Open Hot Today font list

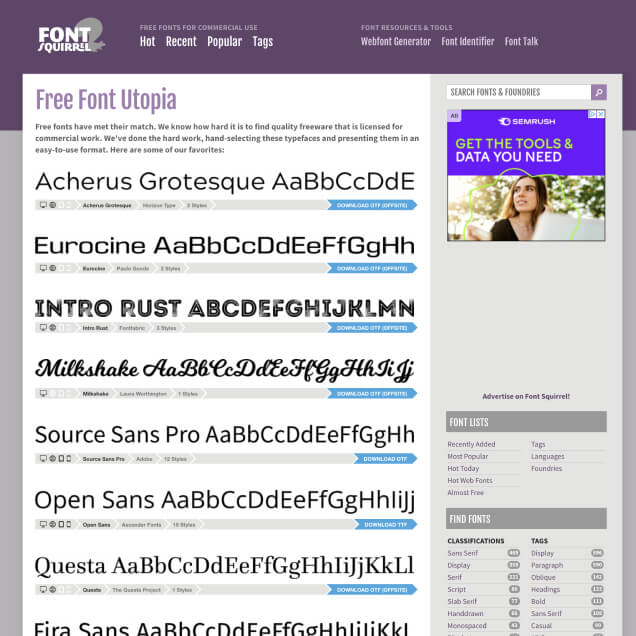coord(463,468)
